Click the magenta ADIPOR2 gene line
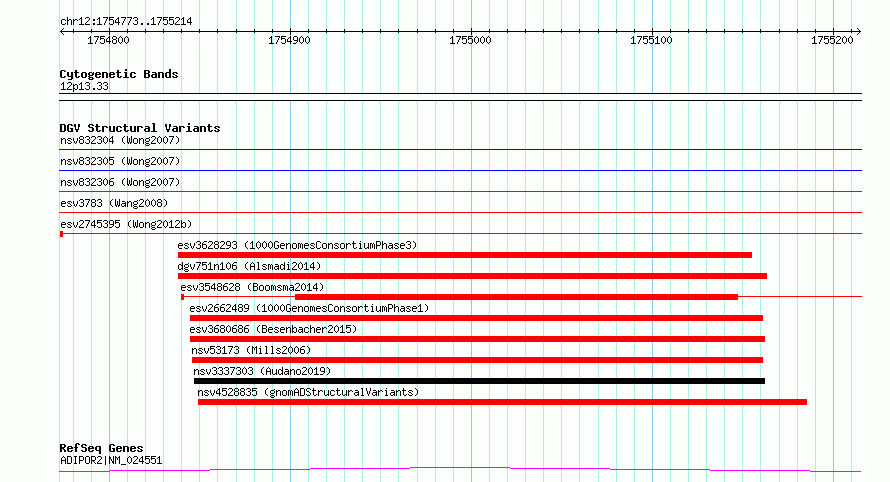 click(x=460, y=470)
